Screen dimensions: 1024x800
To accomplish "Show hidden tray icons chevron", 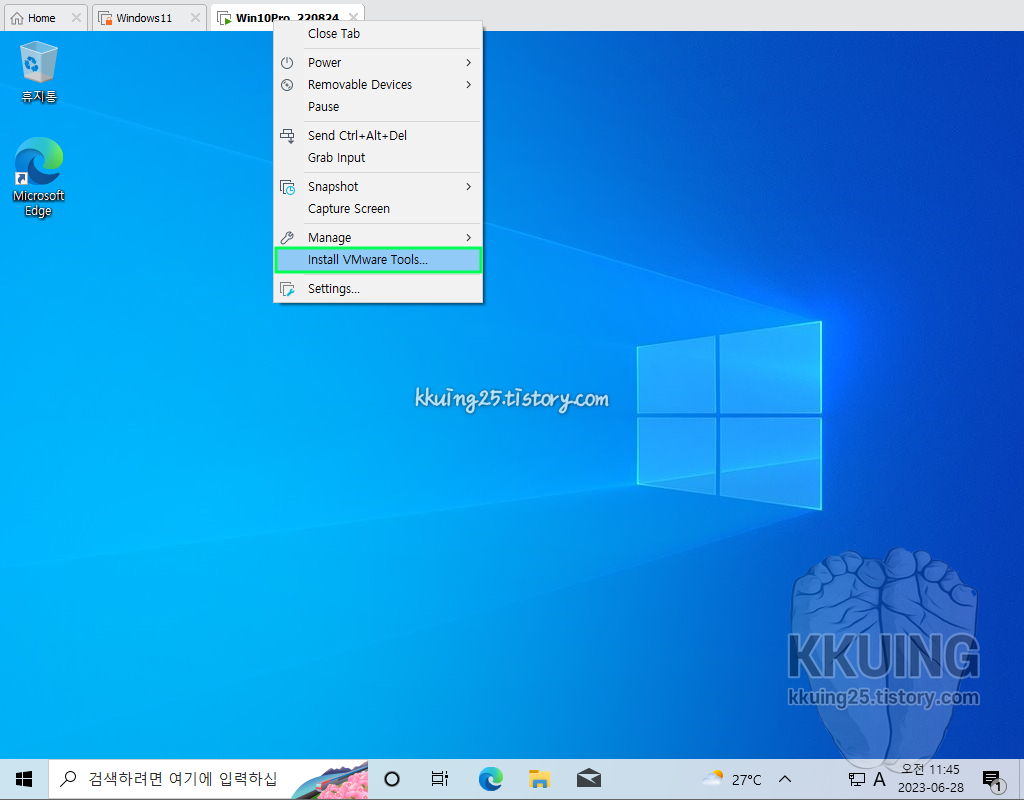I will click(x=785, y=779).
